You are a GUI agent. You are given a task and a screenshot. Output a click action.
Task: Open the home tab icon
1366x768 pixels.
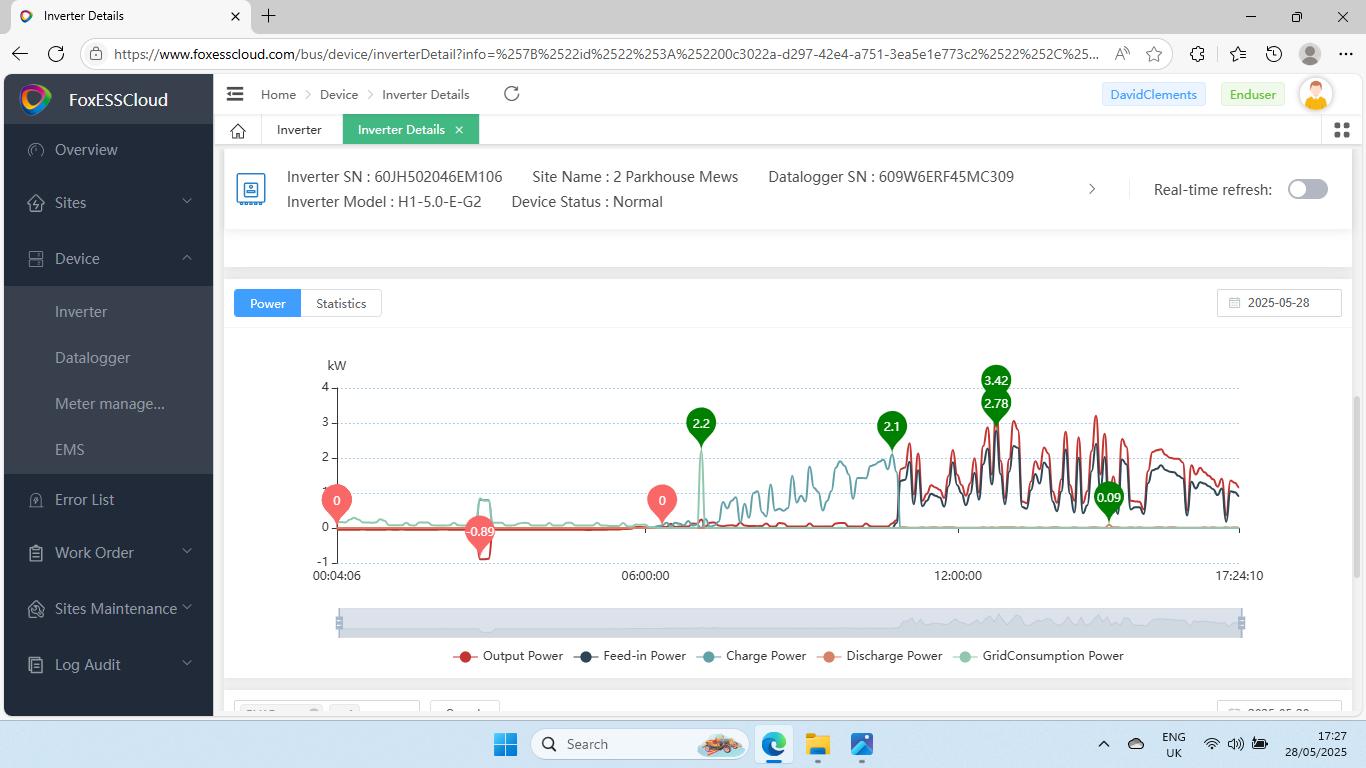(238, 130)
